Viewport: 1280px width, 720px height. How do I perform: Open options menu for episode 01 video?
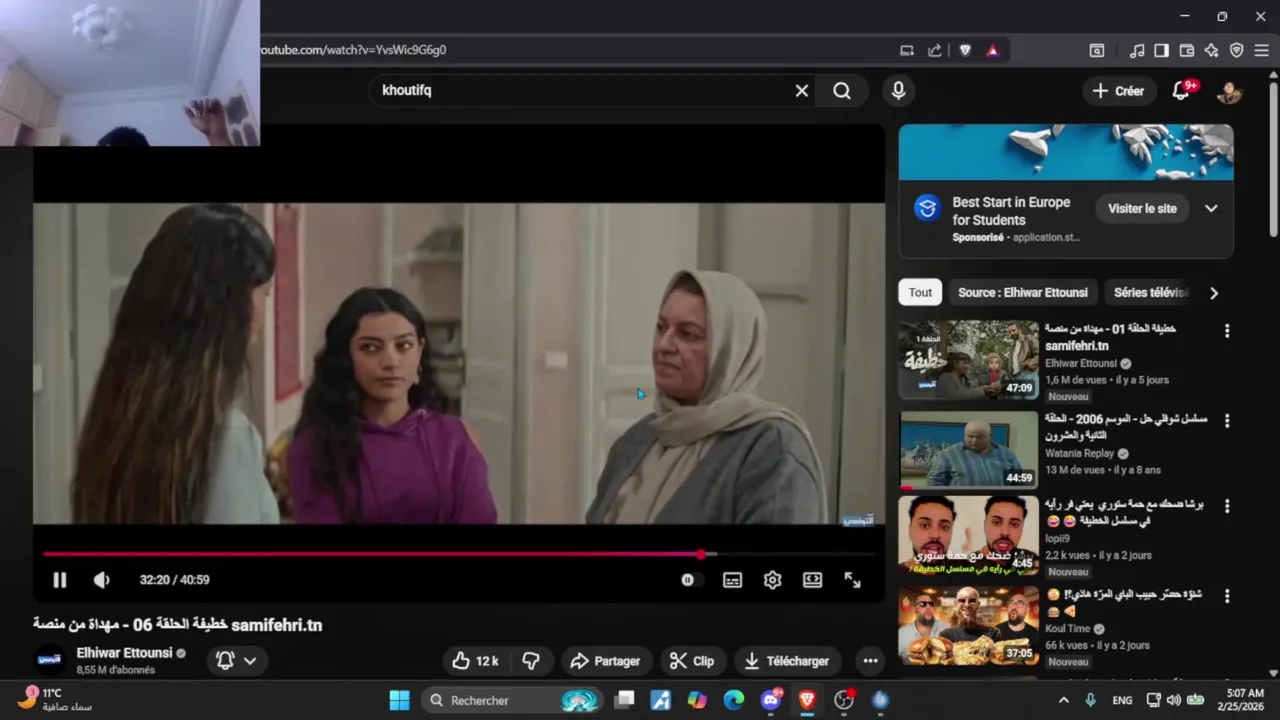(x=1227, y=331)
